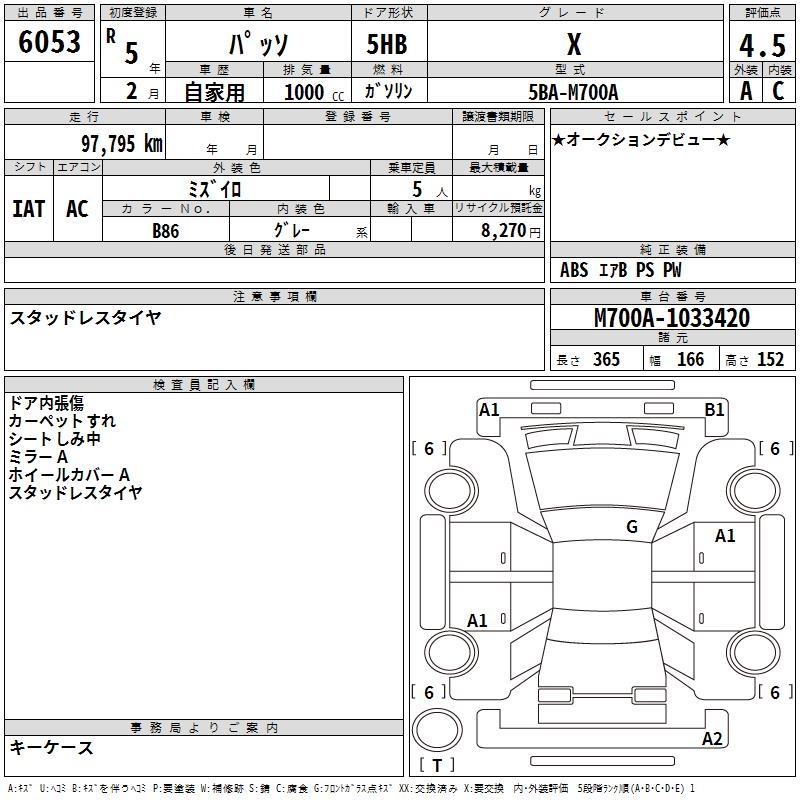Click the upper-left [6] tire marker
Screen dimensions: 800x800
(429, 449)
